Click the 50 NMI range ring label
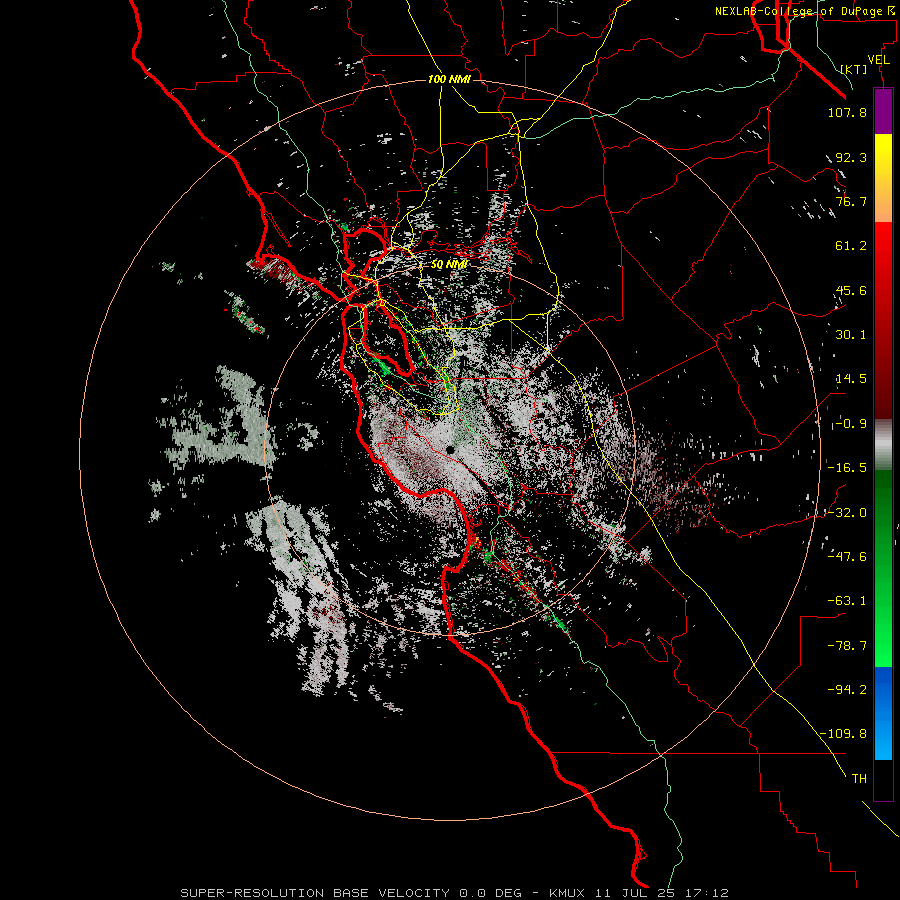900x900 pixels. click(449, 265)
